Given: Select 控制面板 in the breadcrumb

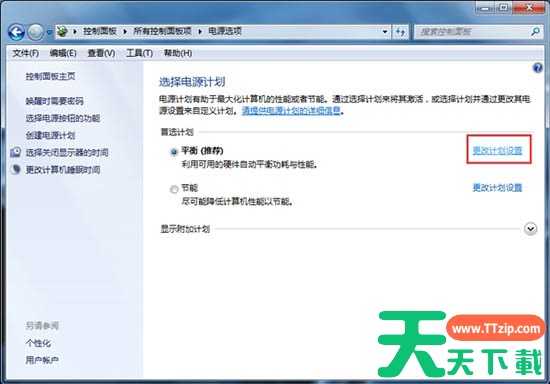Looking at the screenshot, I should click(x=100, y=31).
